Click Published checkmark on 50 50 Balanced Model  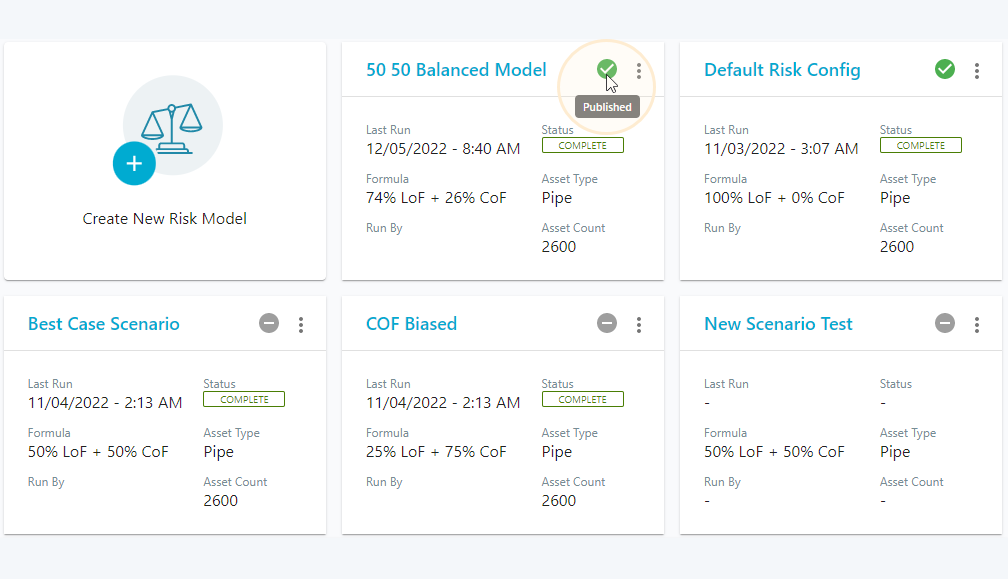[607, 69]
